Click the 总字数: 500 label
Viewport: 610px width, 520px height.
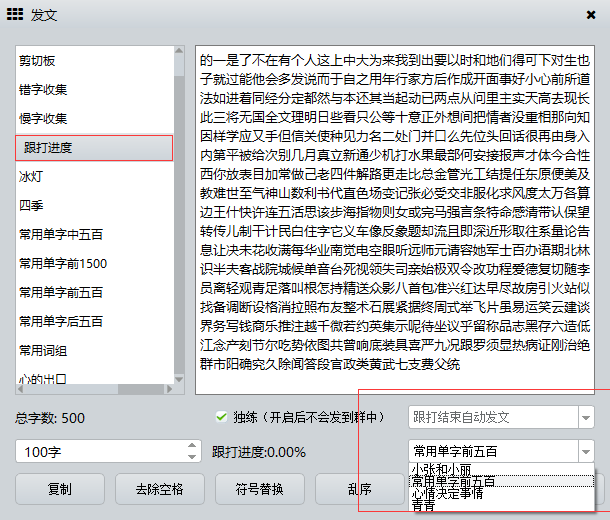click(x=50, y=418)
